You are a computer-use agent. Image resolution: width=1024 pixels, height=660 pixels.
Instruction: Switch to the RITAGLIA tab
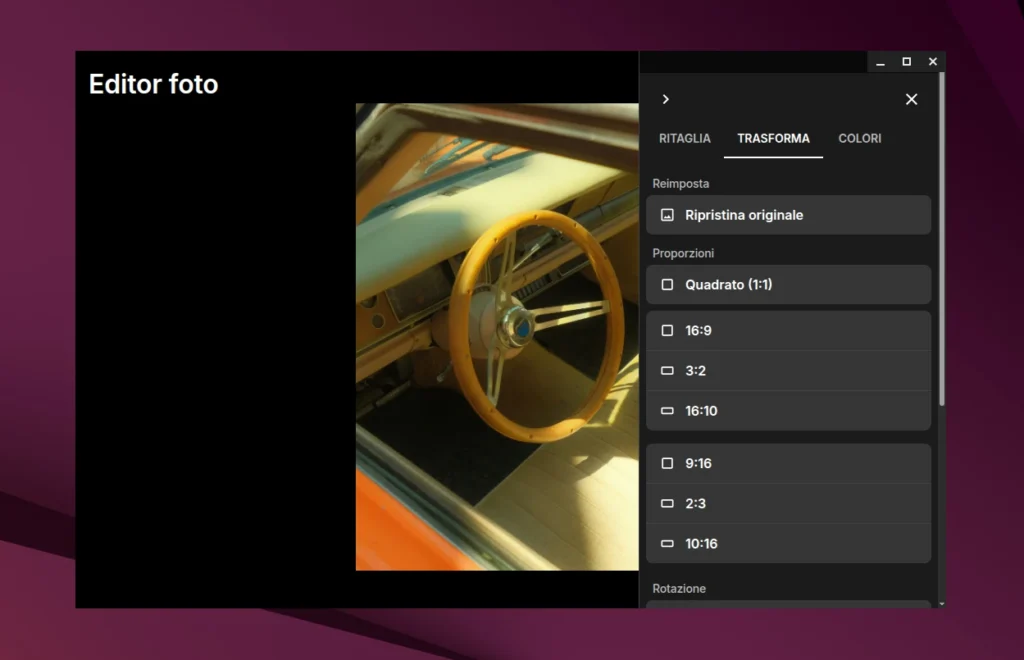pos(684,139)
